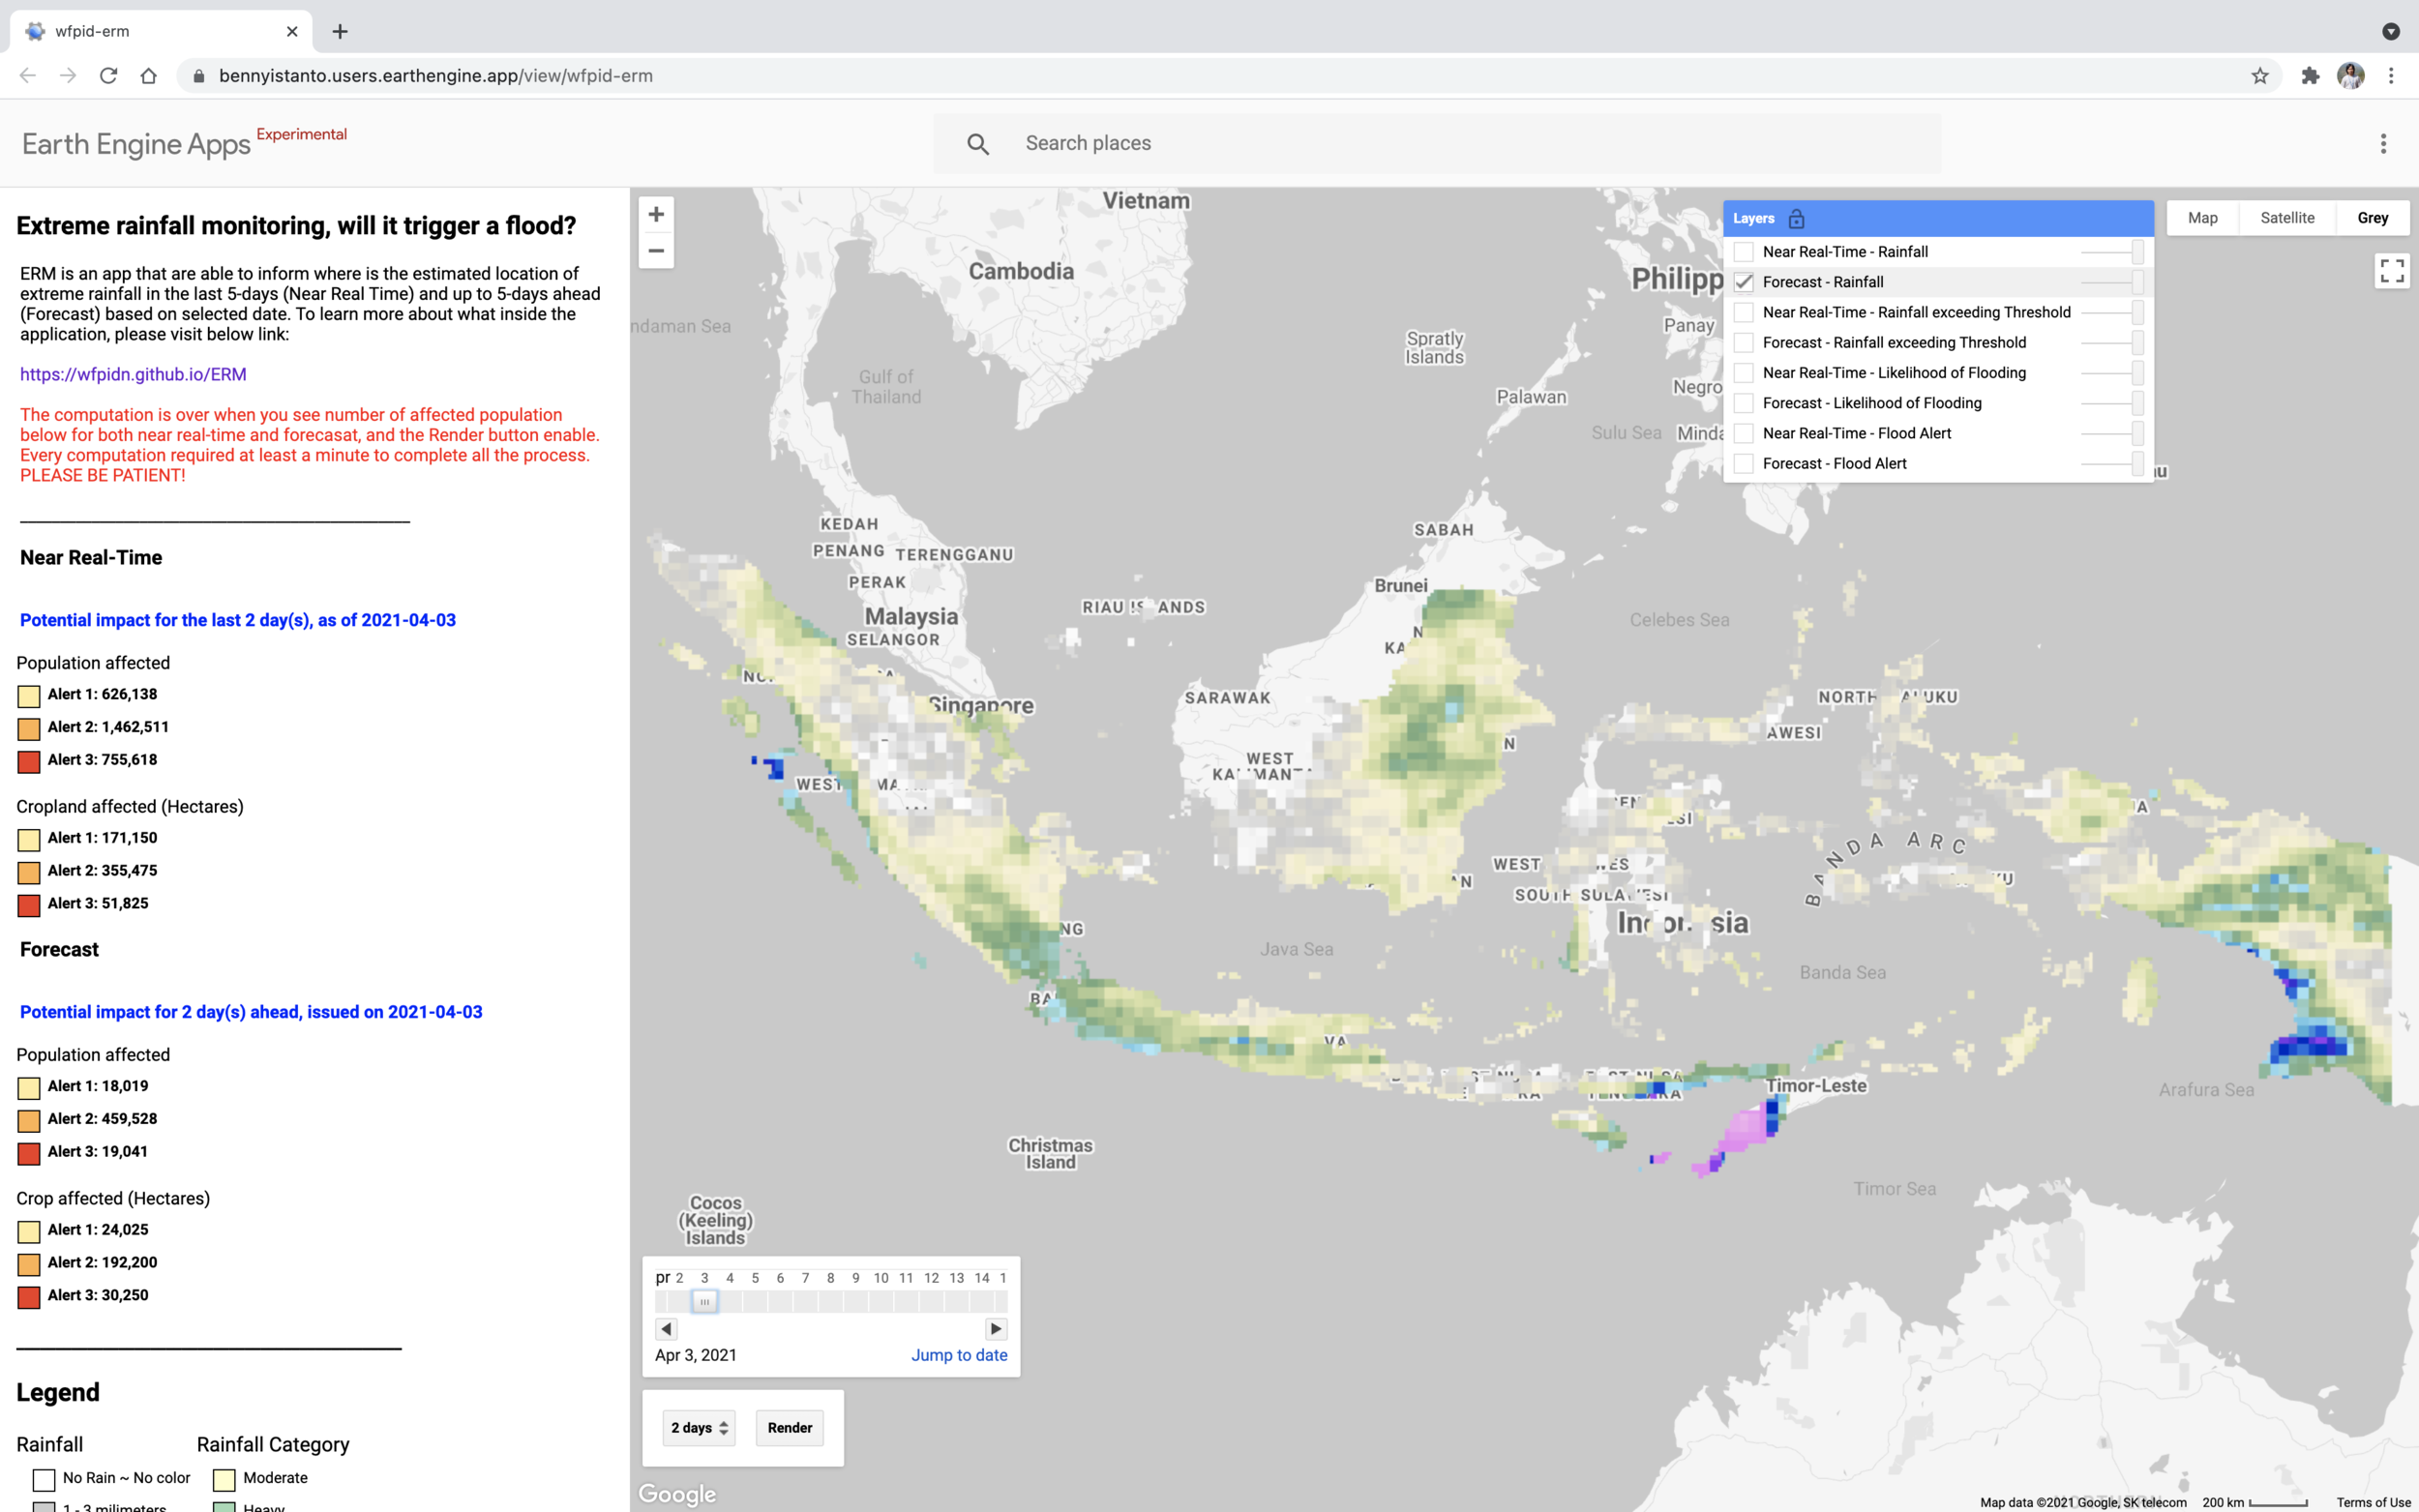Zoom out on the map
This screenshot has height=1512, width=2419.
click(x=656, y=251)
